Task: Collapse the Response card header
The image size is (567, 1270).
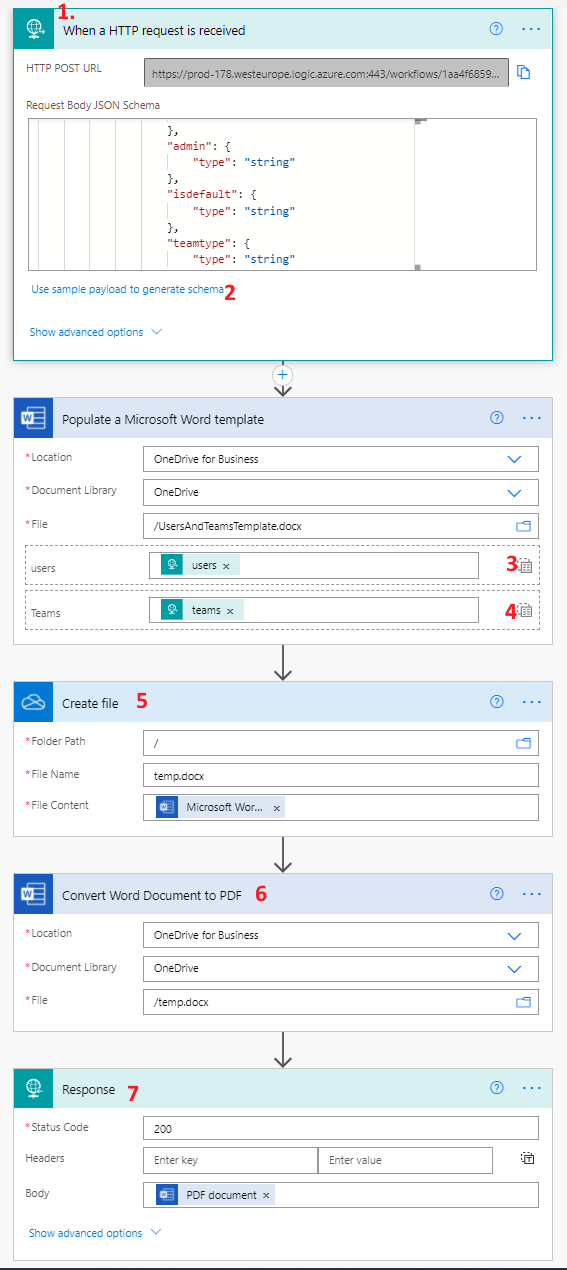Action: [x=283, y=1088]
